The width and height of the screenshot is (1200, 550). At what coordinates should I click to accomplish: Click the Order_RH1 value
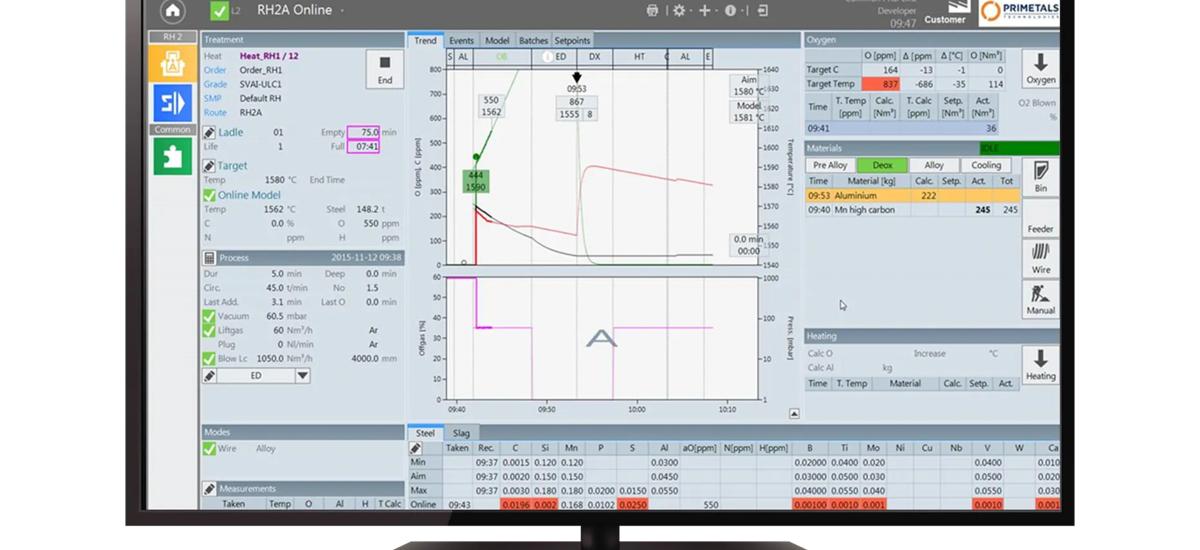point(261,70)
